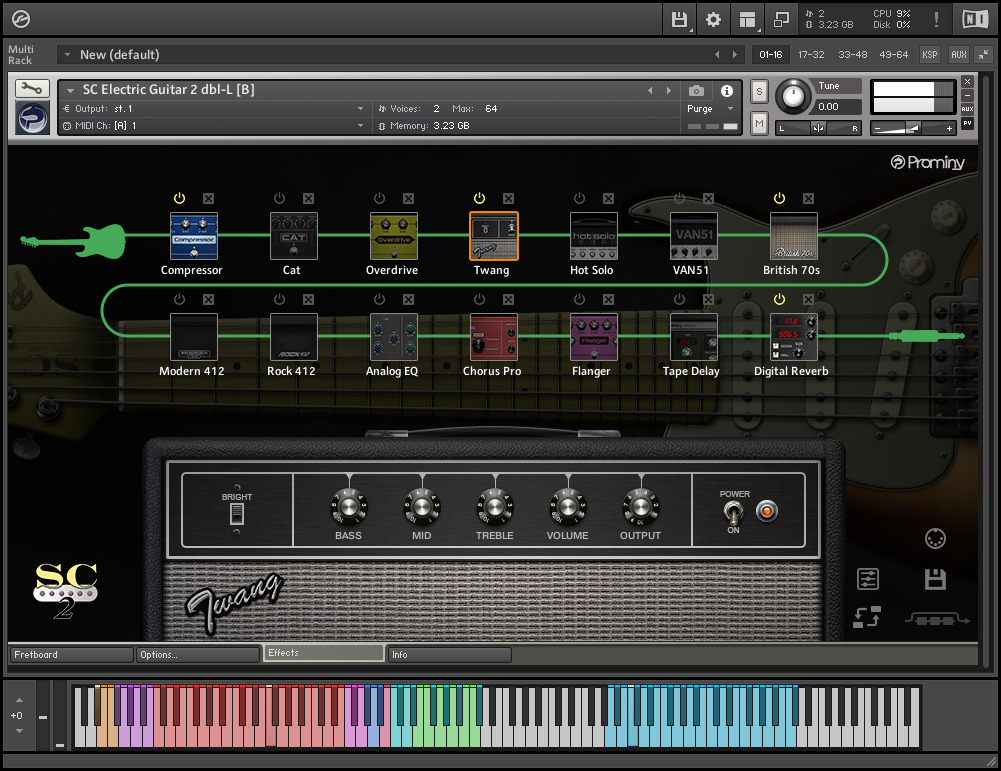
Task: Remove the Compressor with its X button
Action: (x=208, y=198)
